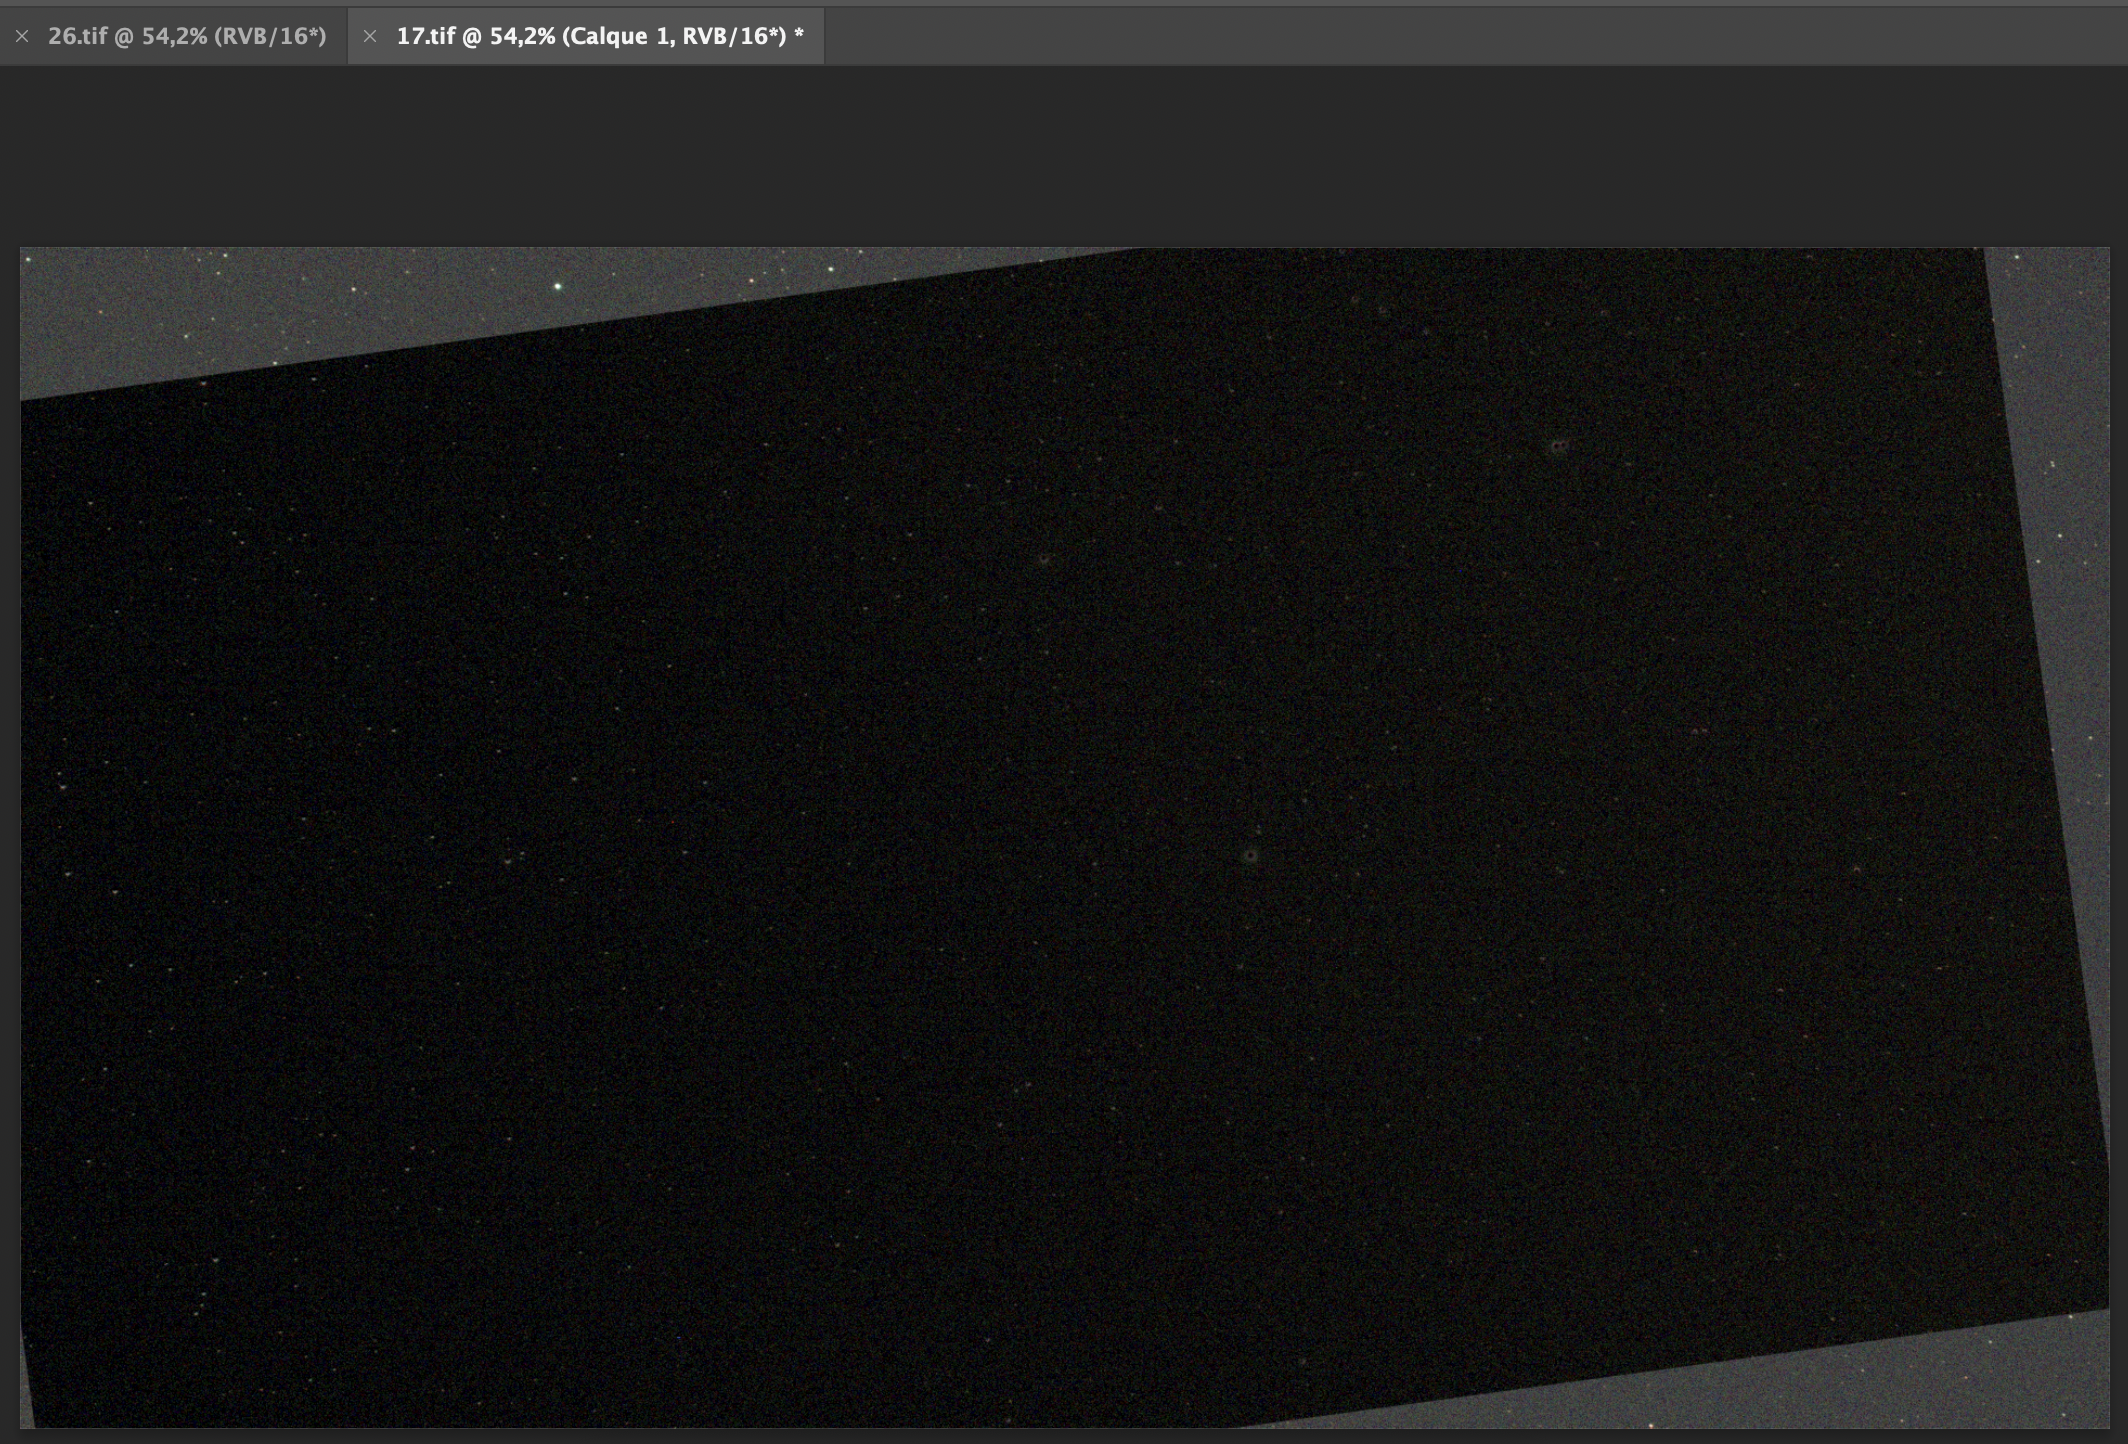Click the double dust spot in upper-right dark layer
Image resolution: width=2128 pixels, height=1444 pixels.
(x=1559, y=447)
